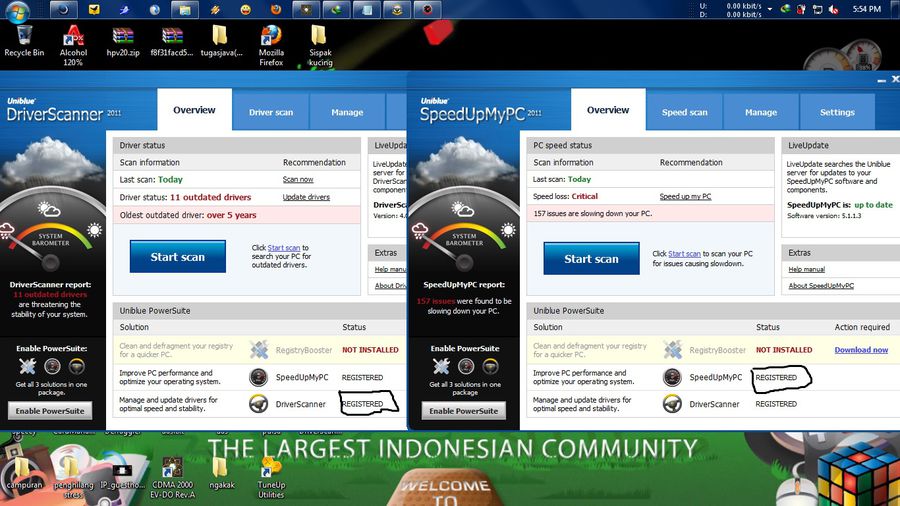Open the About SpeedUpMyPC link
This screenshot has width=900, height=506.
pyautogui.click(x=821, y=285)
